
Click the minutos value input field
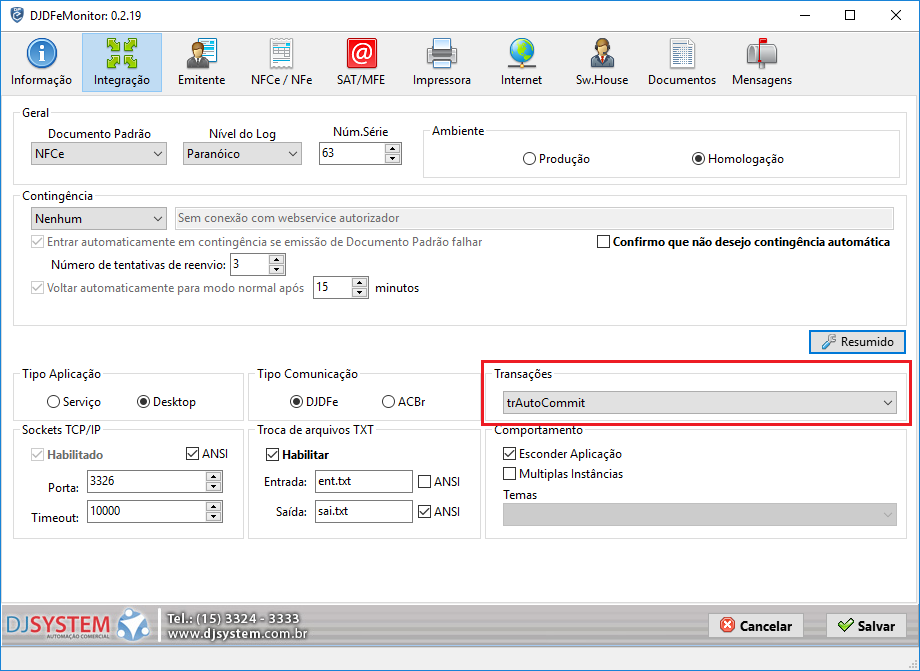pos(333,287)
